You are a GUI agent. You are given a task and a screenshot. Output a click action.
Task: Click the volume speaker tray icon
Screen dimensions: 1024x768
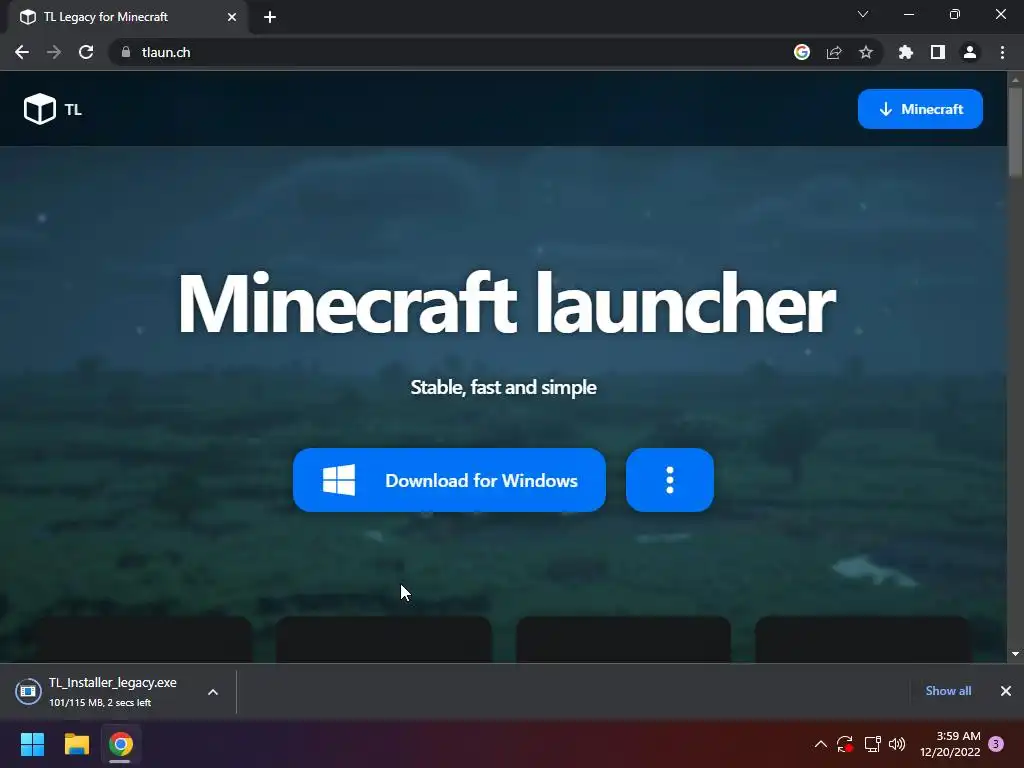[897, 744]
